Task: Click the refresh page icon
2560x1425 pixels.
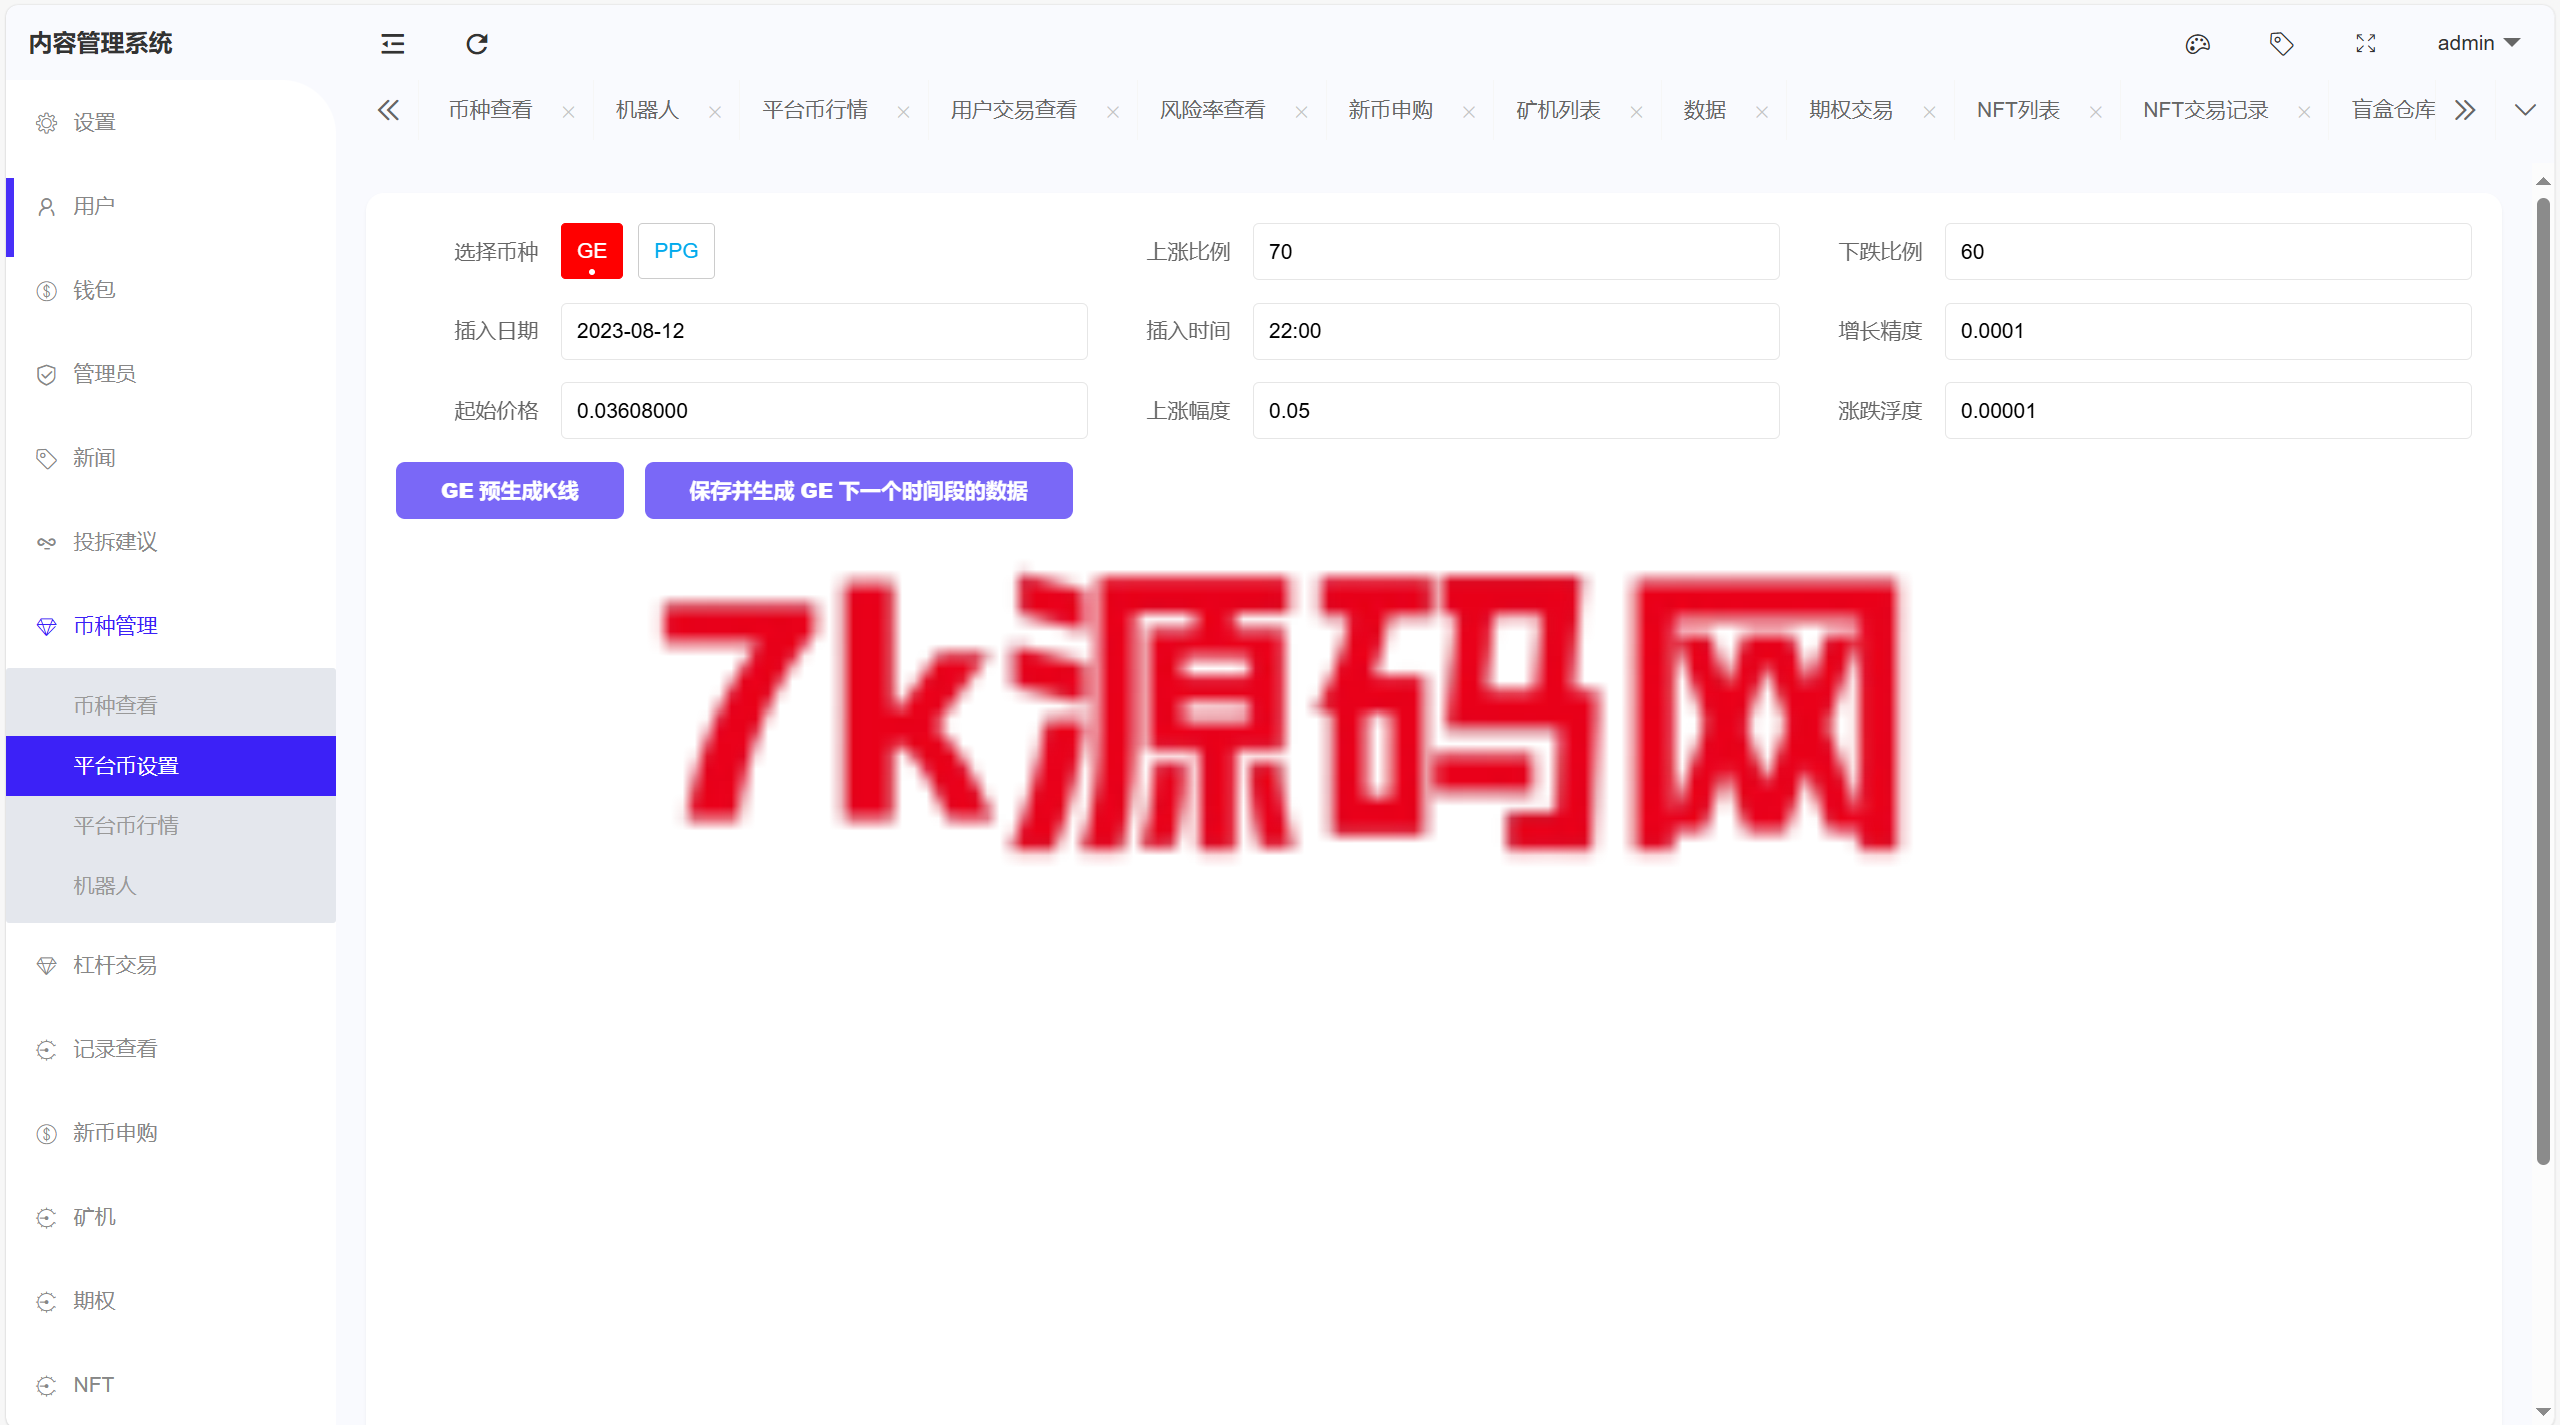Action: pos(476,43)
